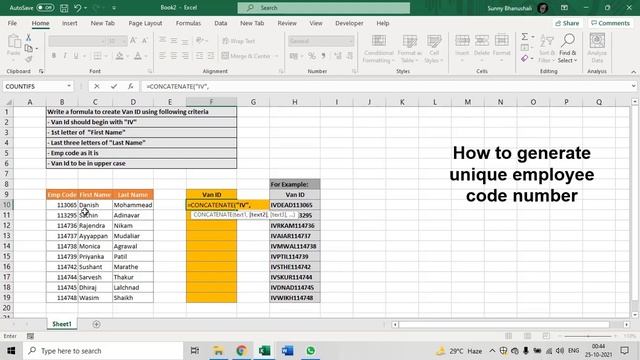Open Find & Select menu
640x360 pixels.
[567, 49]
